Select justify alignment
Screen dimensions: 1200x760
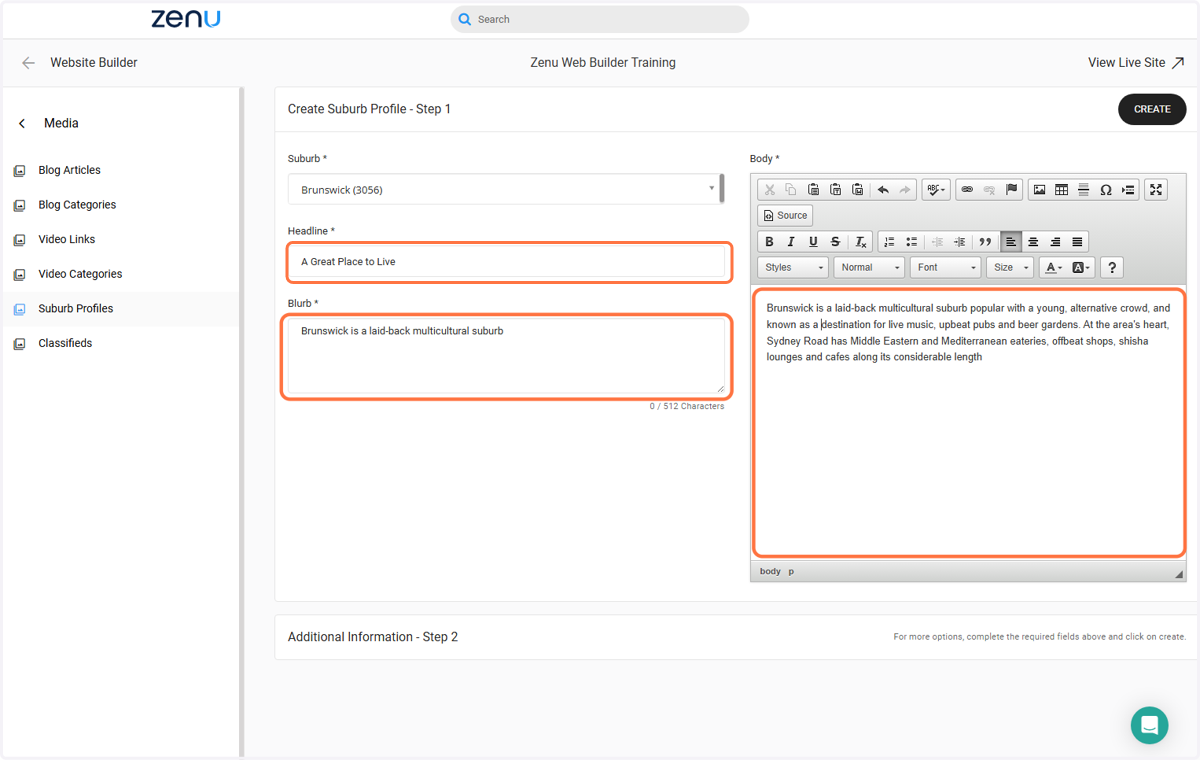pyautogui.click(x=1077, y=242)
